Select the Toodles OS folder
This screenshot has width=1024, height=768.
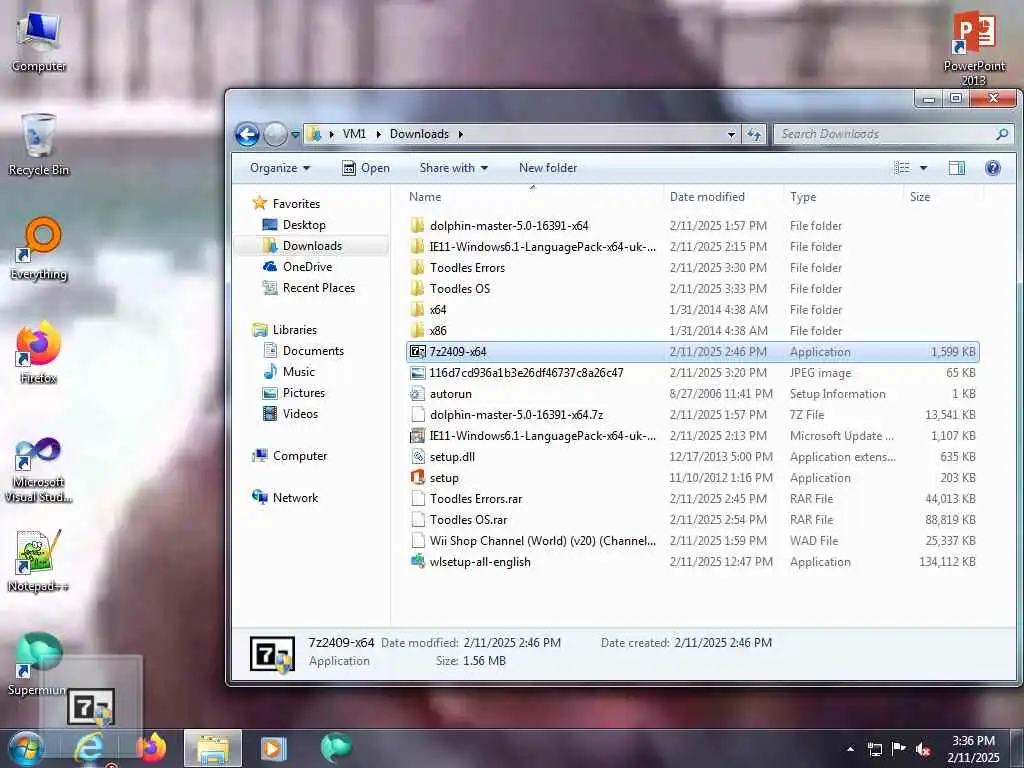click(x=692, y=289)
